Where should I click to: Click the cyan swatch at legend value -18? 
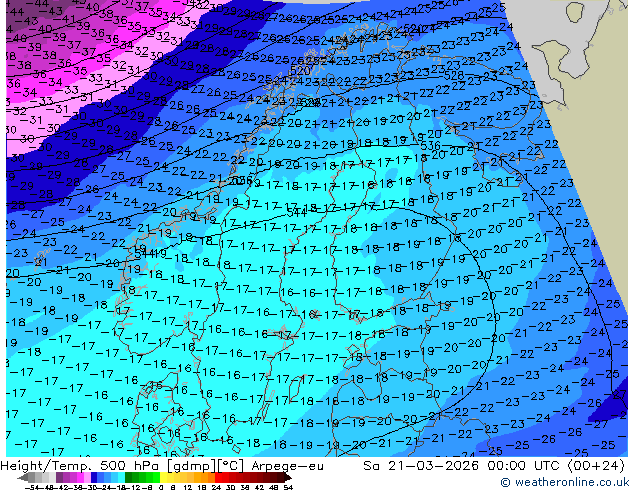(x=121, y=478)
